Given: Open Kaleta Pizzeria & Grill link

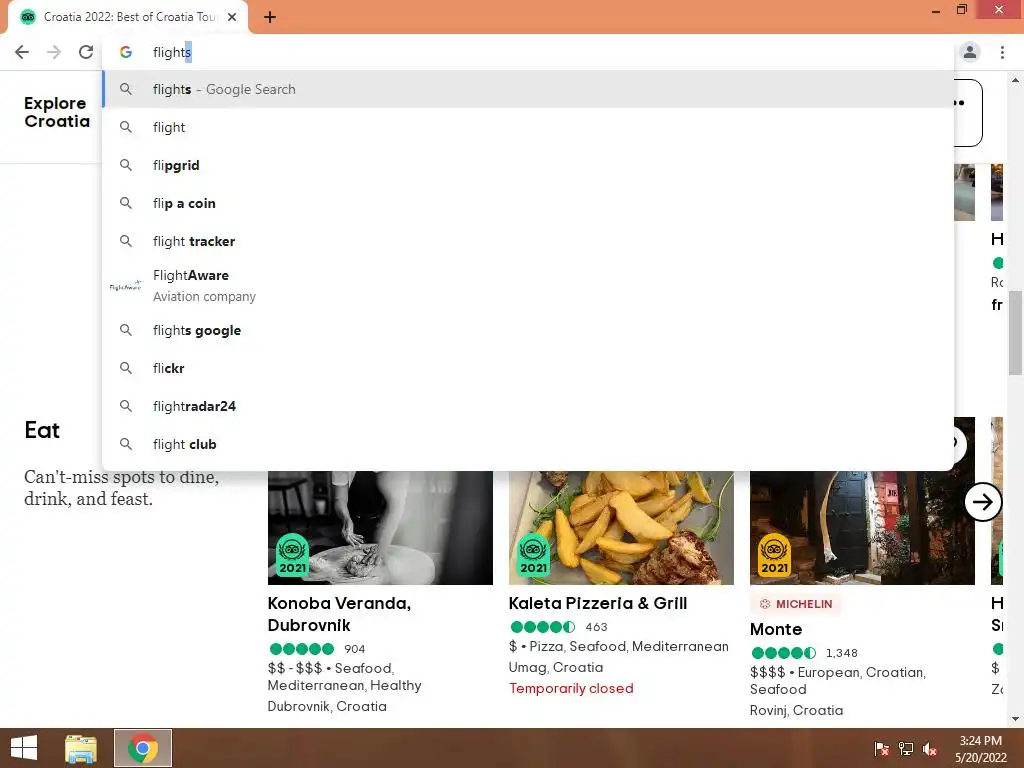Looking at the screenshot, I should 598,603.
